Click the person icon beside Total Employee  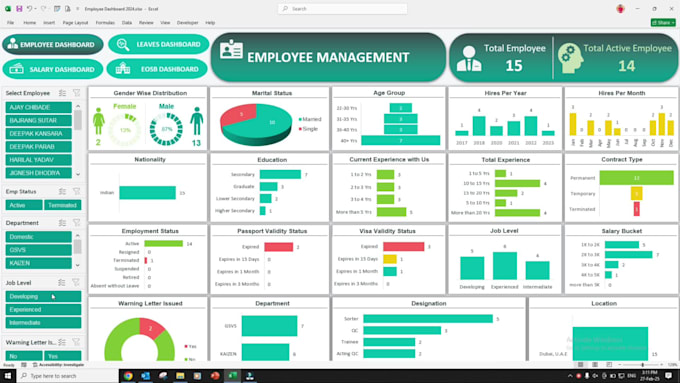point(469,58)
